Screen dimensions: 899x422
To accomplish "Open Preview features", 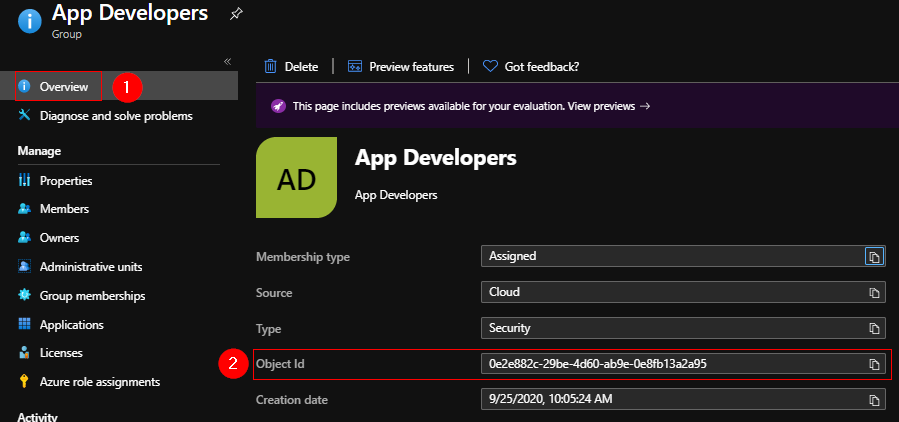I will coord(411,67).
